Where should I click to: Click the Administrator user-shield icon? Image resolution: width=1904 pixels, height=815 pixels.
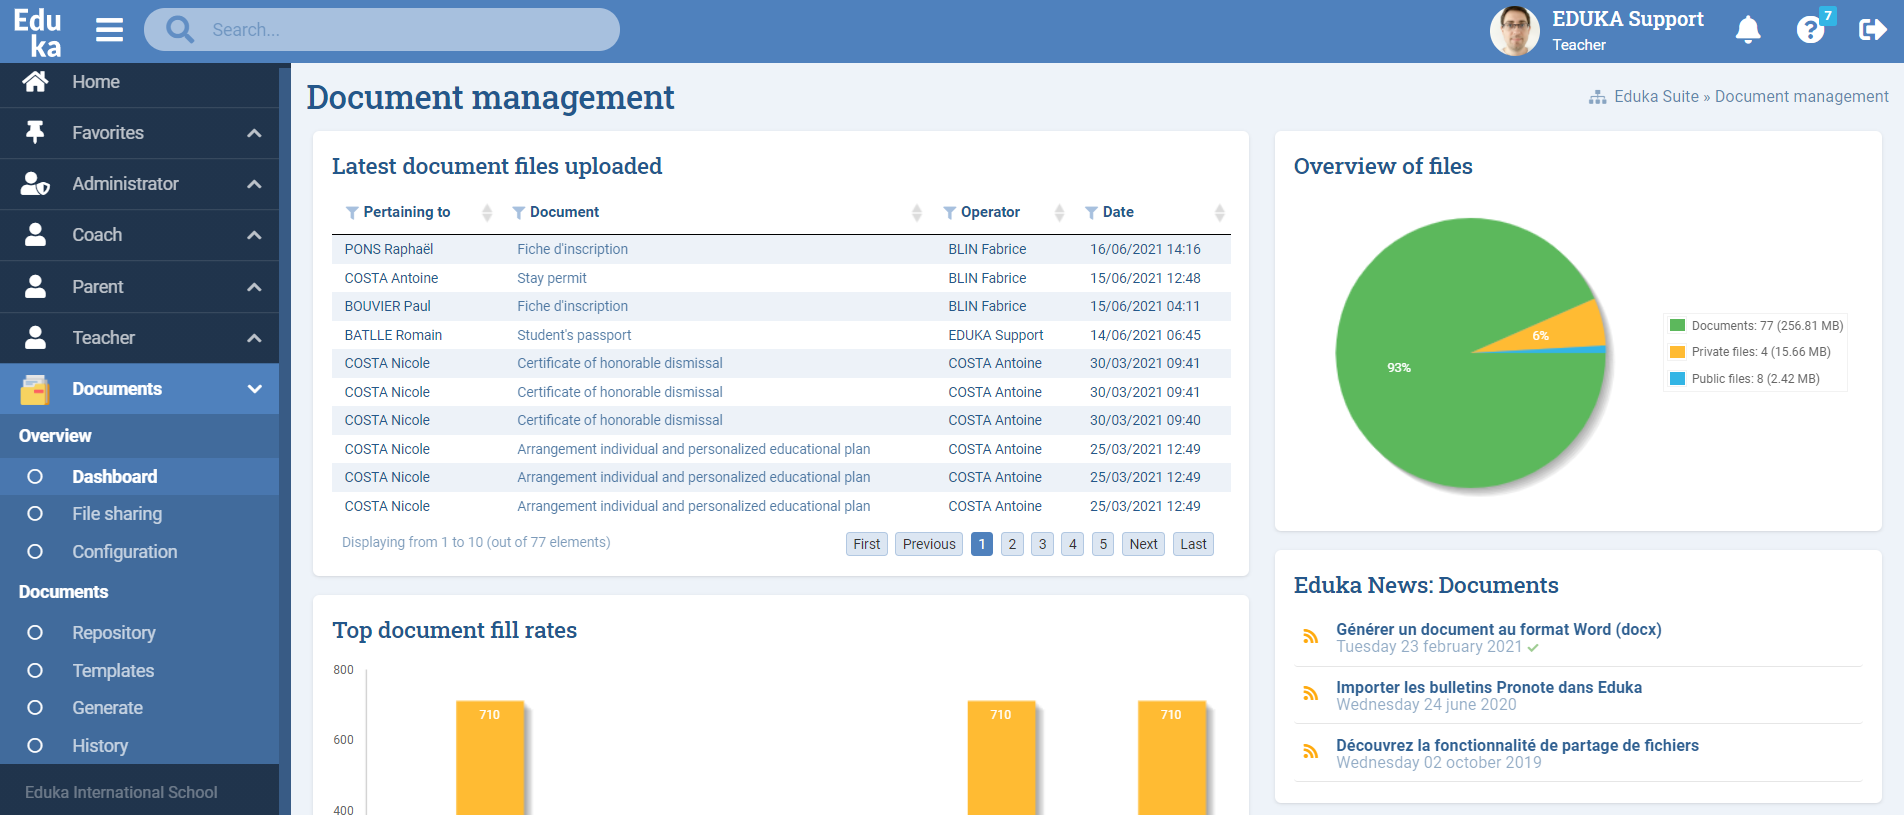(35, 183)
